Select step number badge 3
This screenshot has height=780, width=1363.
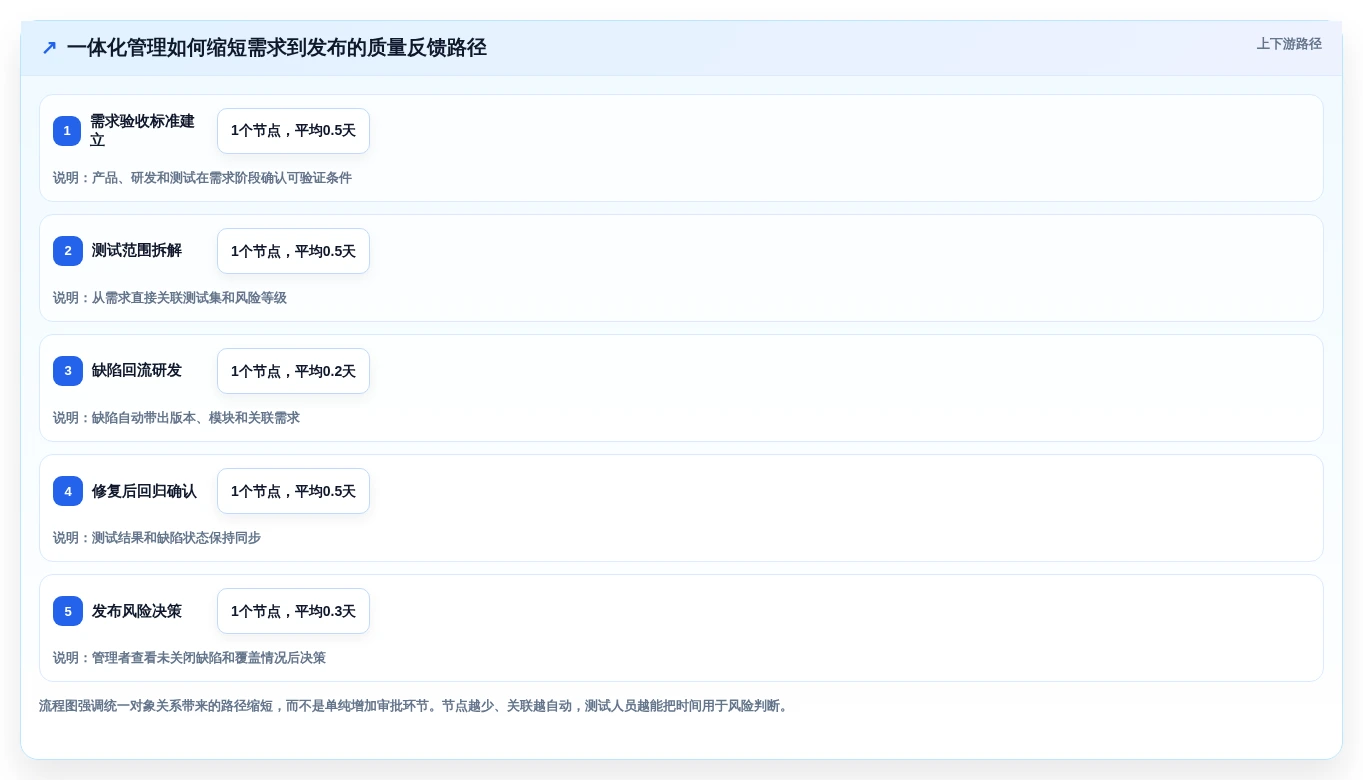pyautogui.click(x=68, y=371)
